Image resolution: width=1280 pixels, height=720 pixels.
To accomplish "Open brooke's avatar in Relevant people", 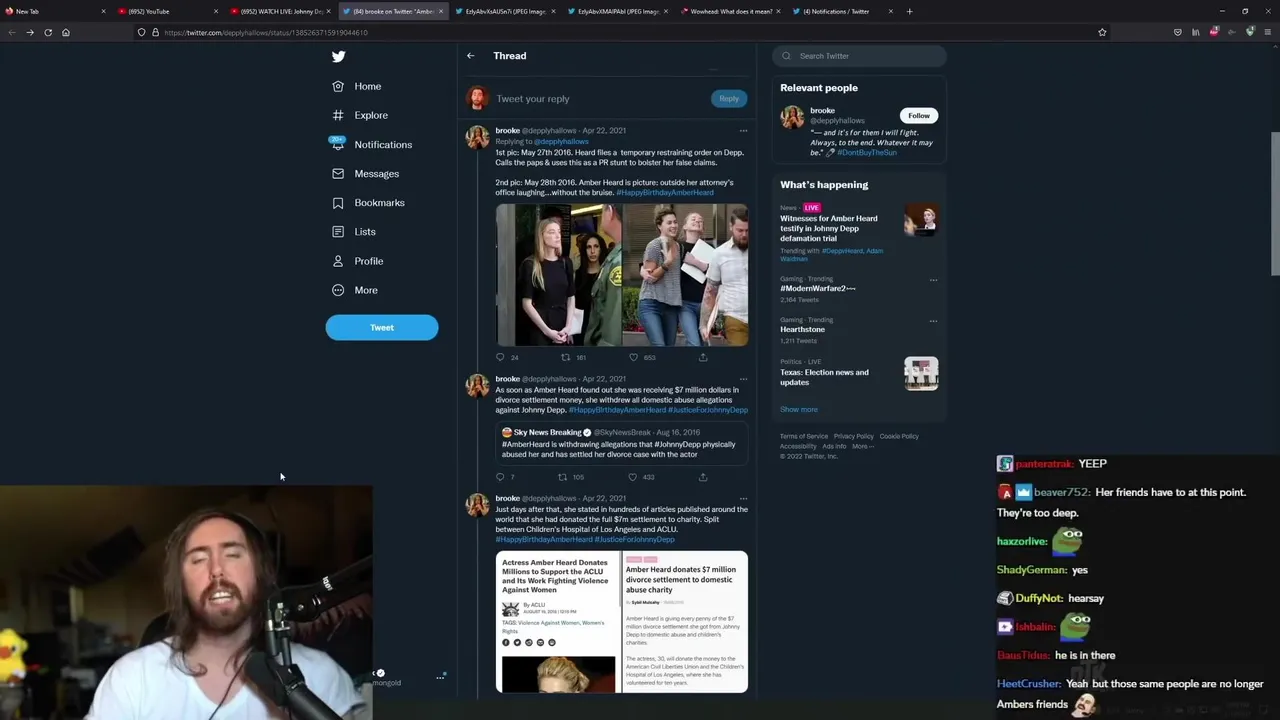I will click(792, 117).
